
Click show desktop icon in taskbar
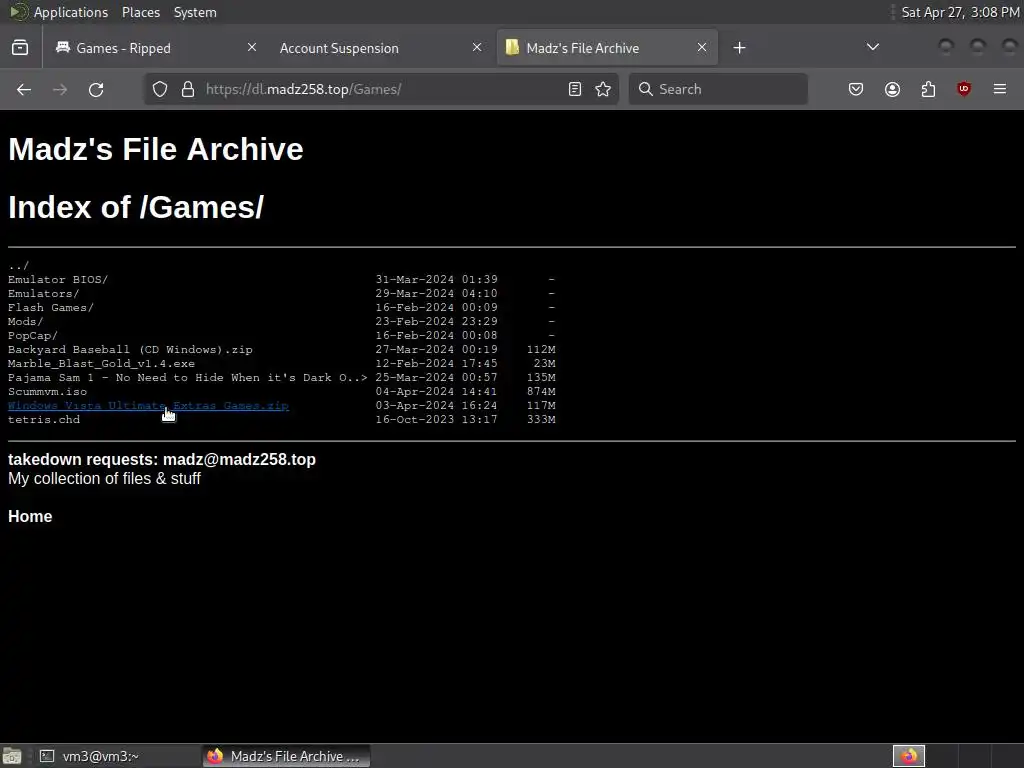[x=12, y=756]
